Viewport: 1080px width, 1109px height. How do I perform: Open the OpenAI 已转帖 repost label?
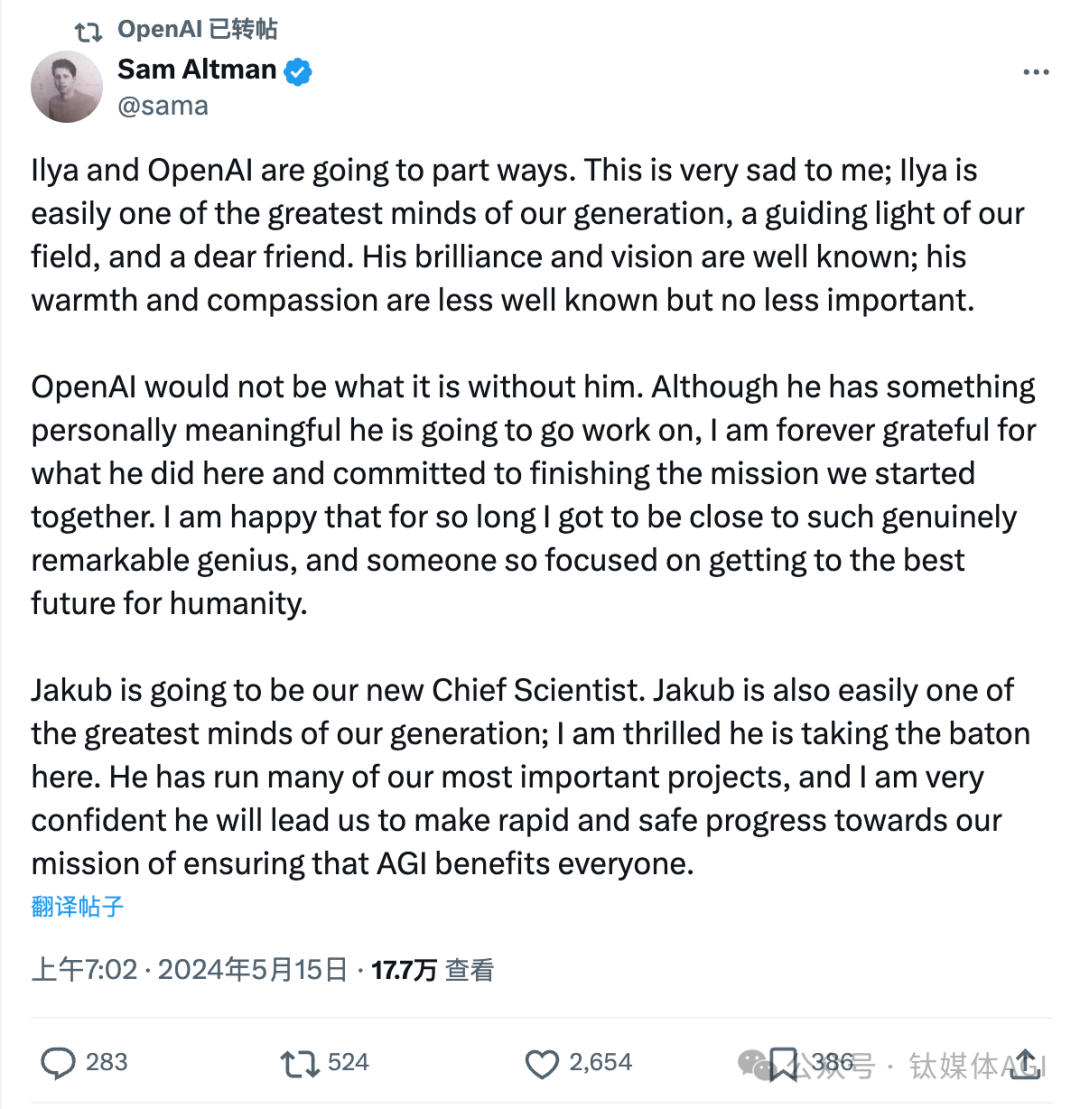tap(197, 30)
